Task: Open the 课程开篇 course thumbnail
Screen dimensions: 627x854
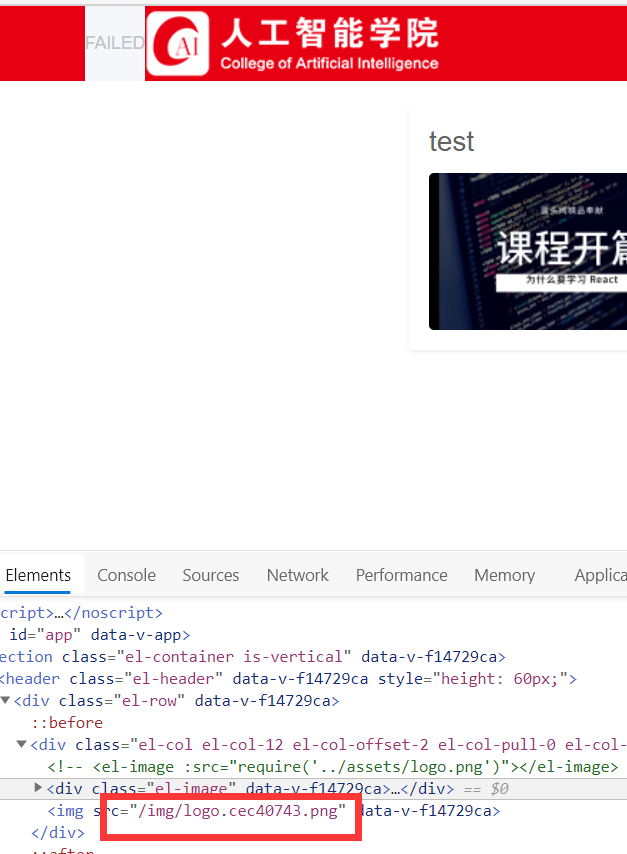Action: click(x=528, y=251)
